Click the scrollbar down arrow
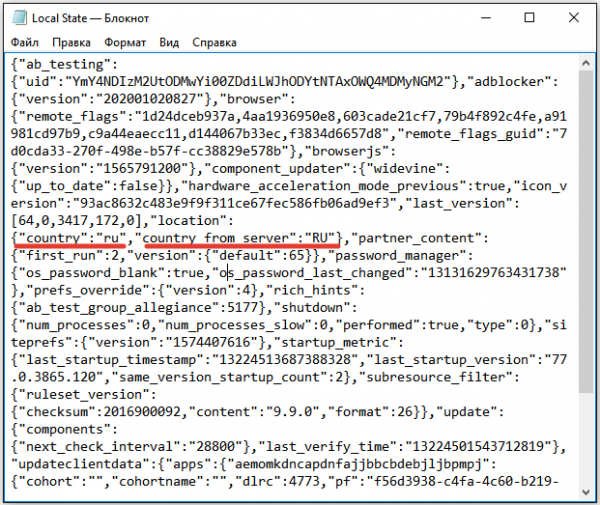 (586, 492)
